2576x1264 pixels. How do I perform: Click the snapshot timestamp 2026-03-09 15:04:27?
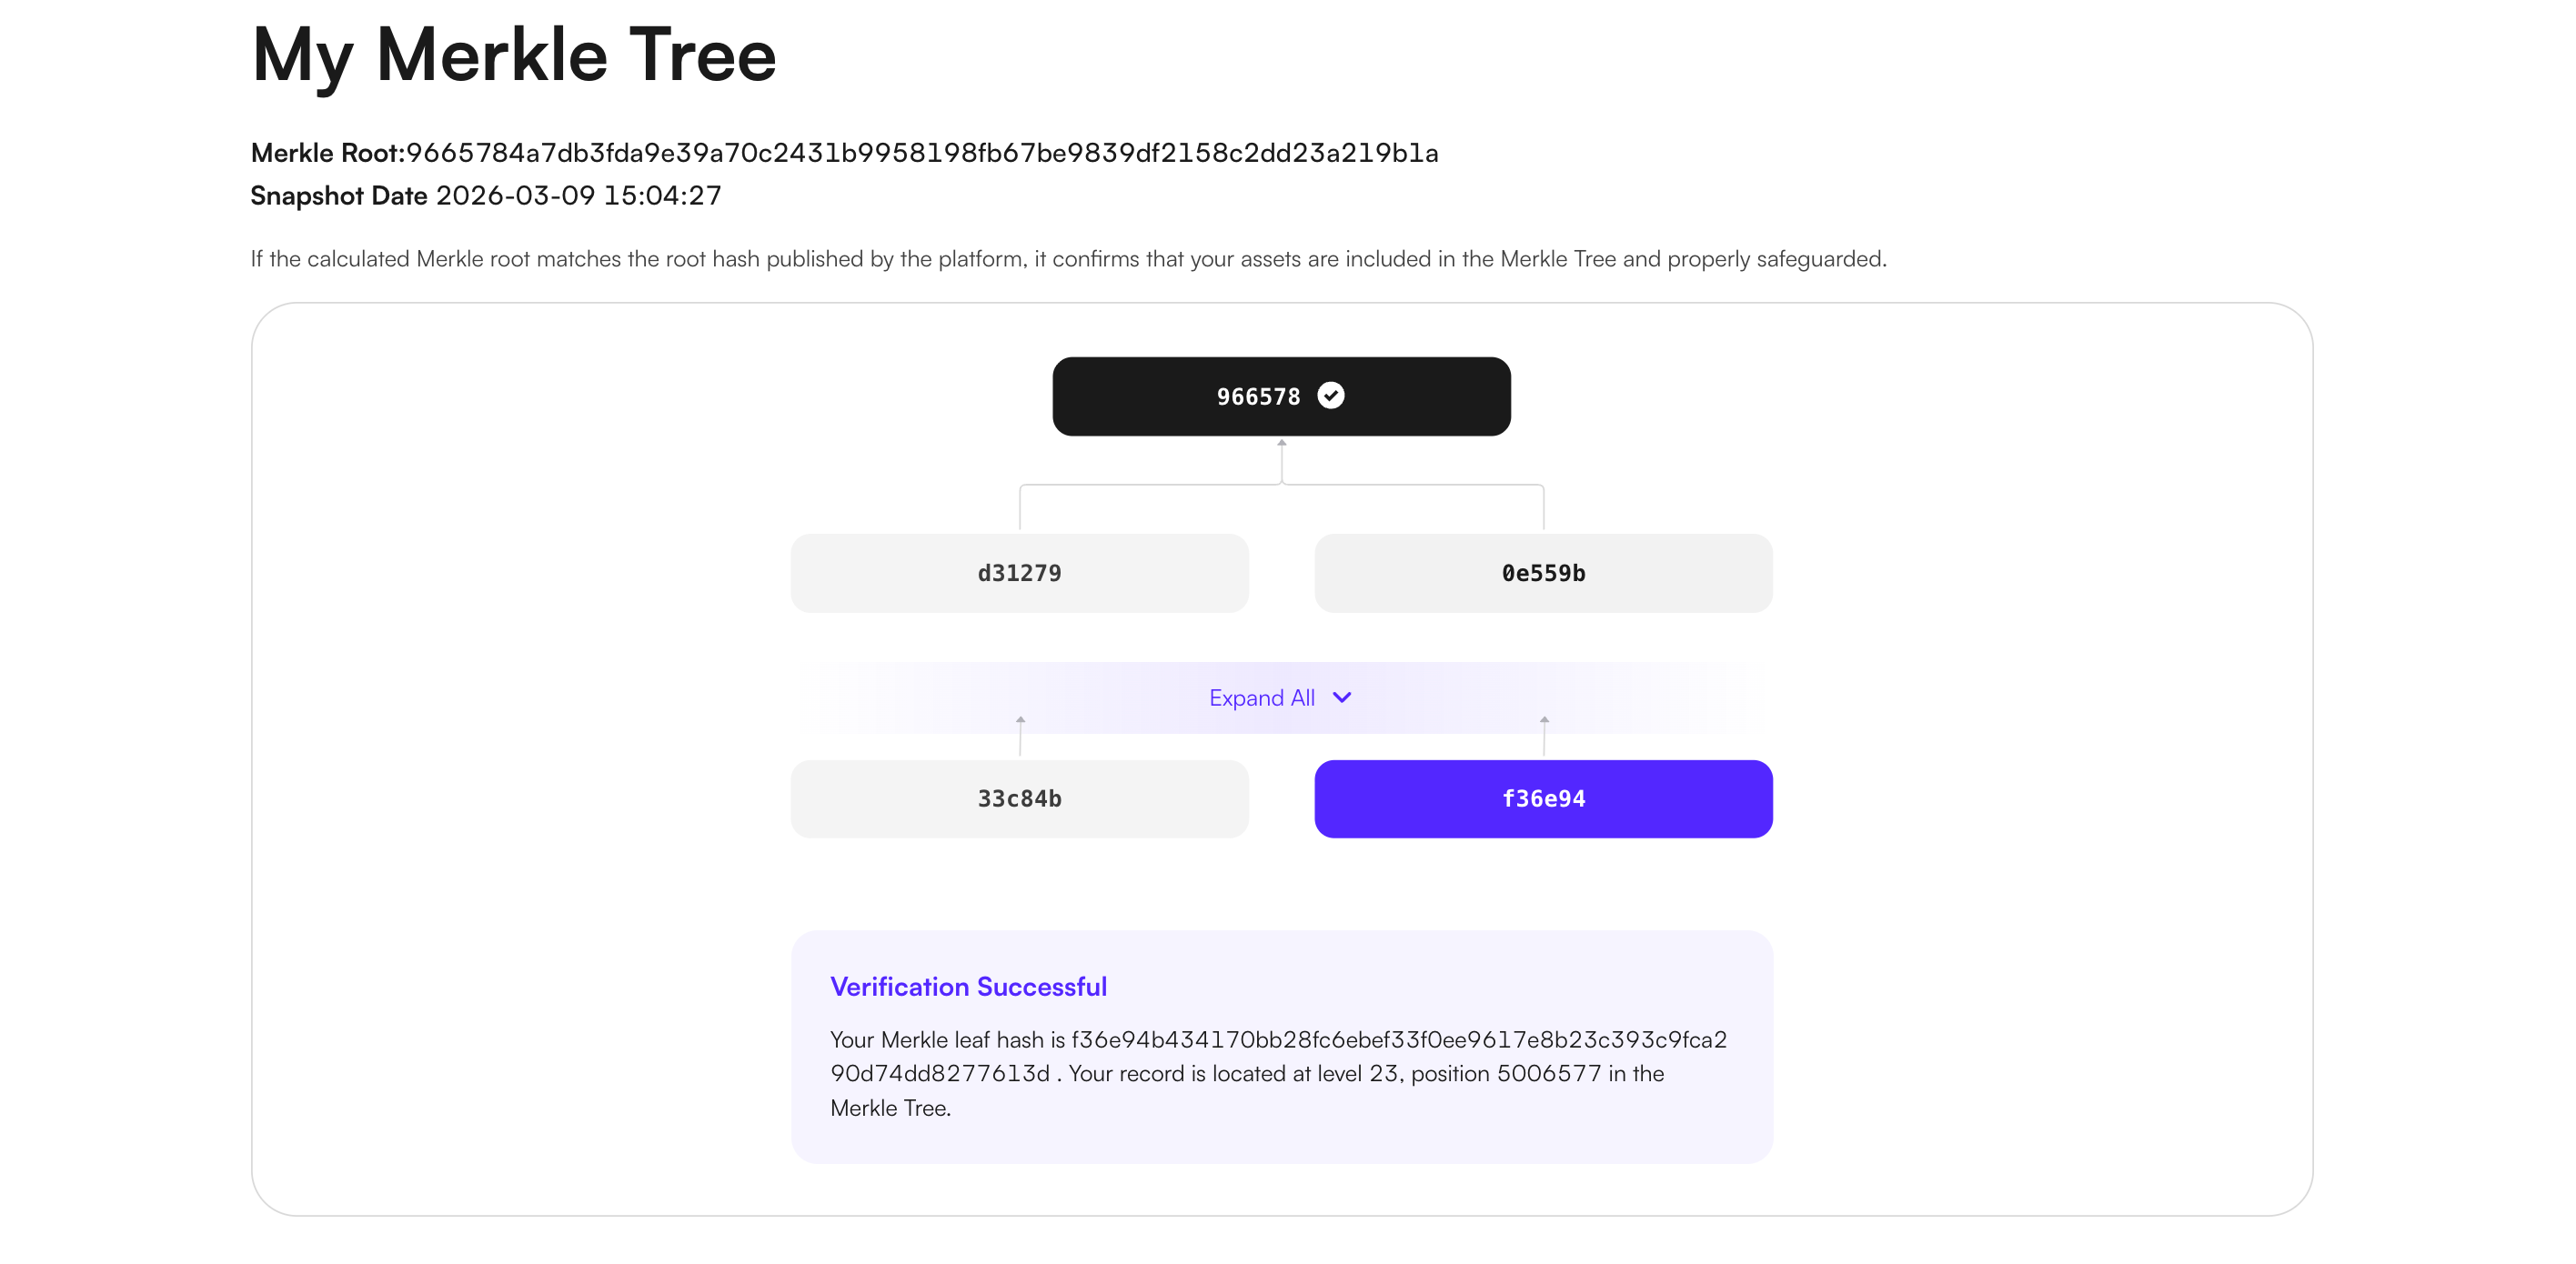tap(578, 196)
